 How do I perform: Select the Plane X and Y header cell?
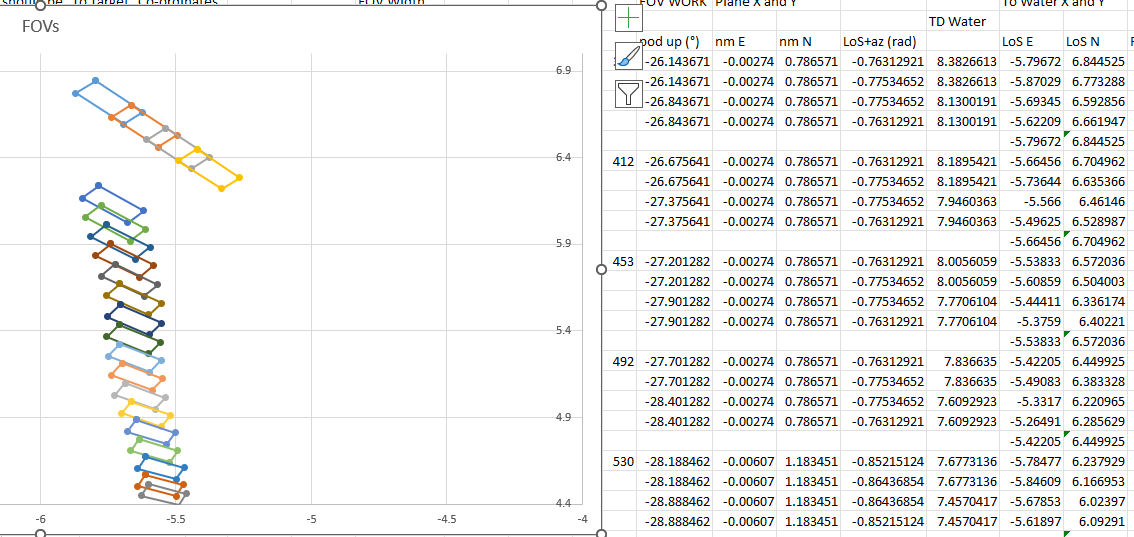754,4
